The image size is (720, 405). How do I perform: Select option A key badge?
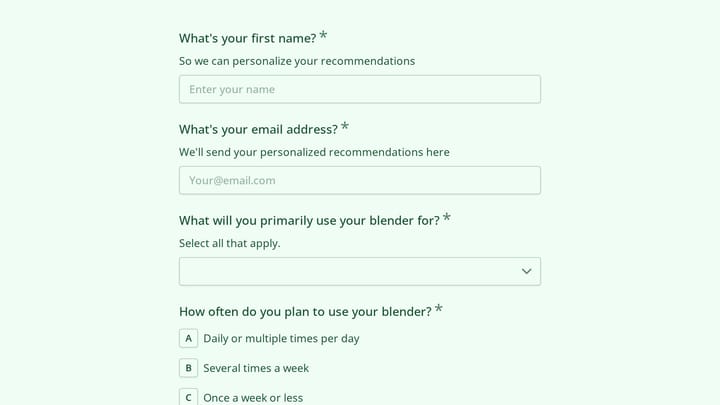(188, 338)
